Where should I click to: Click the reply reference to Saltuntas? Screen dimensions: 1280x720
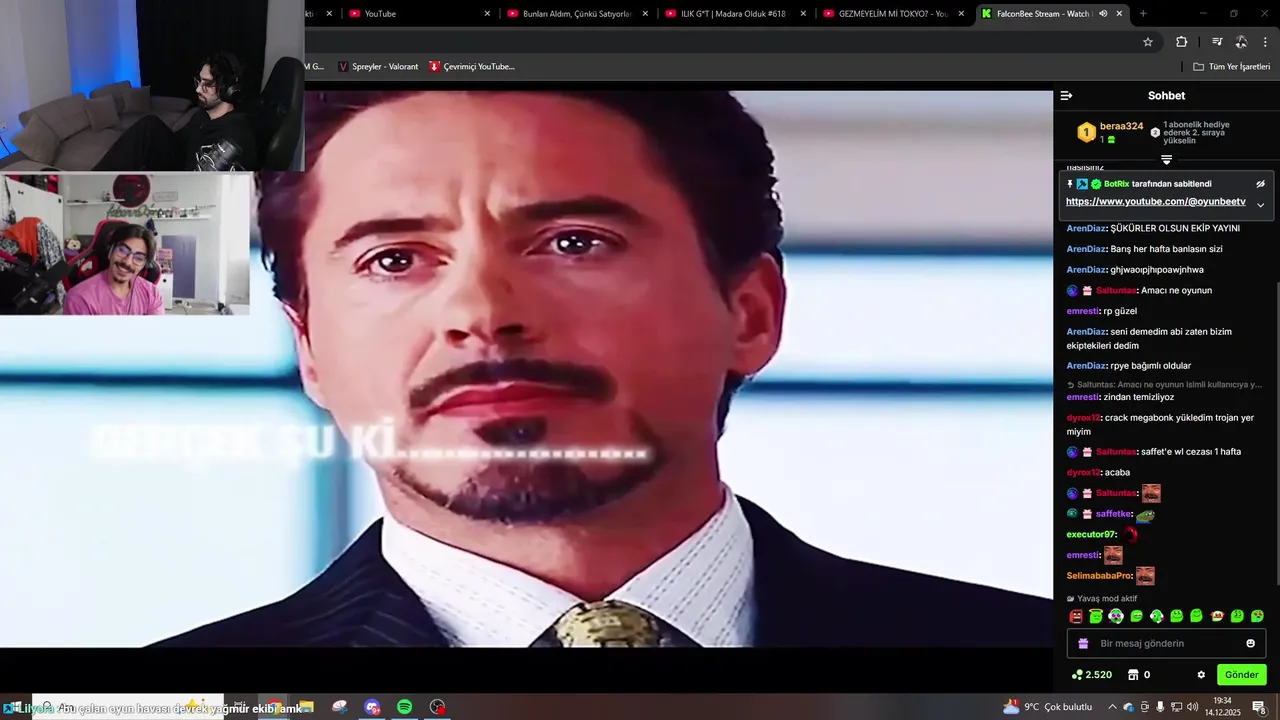point(1165,384)
